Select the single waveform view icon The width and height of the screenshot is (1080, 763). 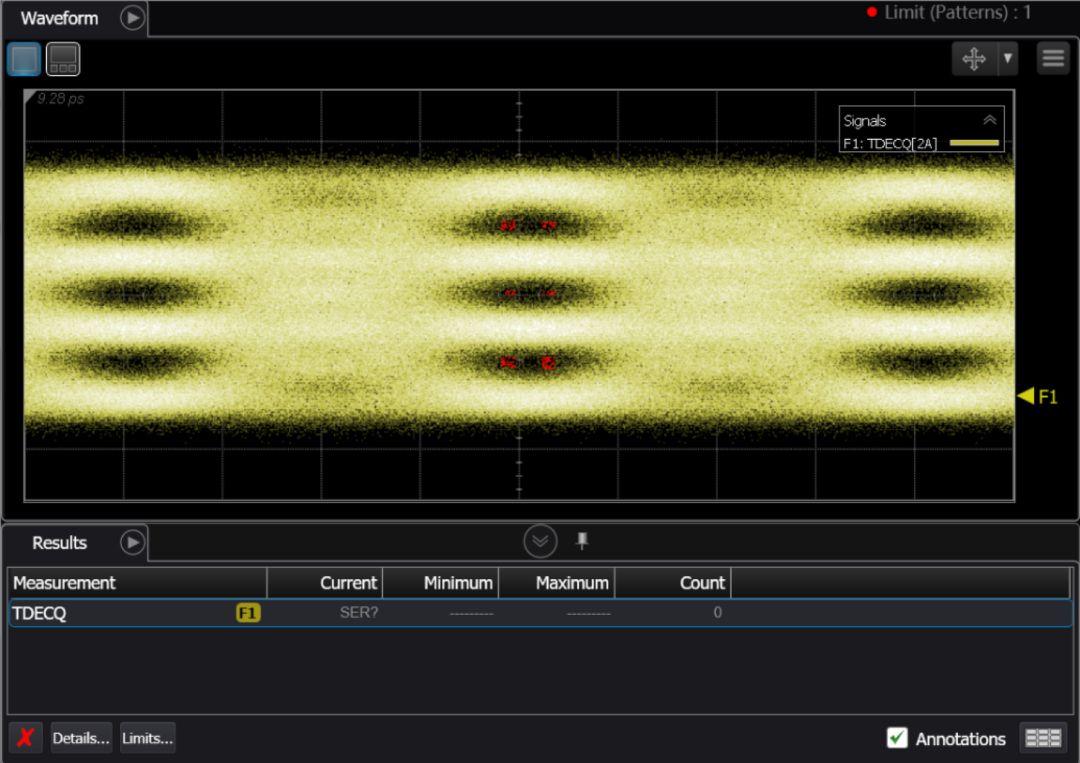pyautogui.click(x=24, y=59)
